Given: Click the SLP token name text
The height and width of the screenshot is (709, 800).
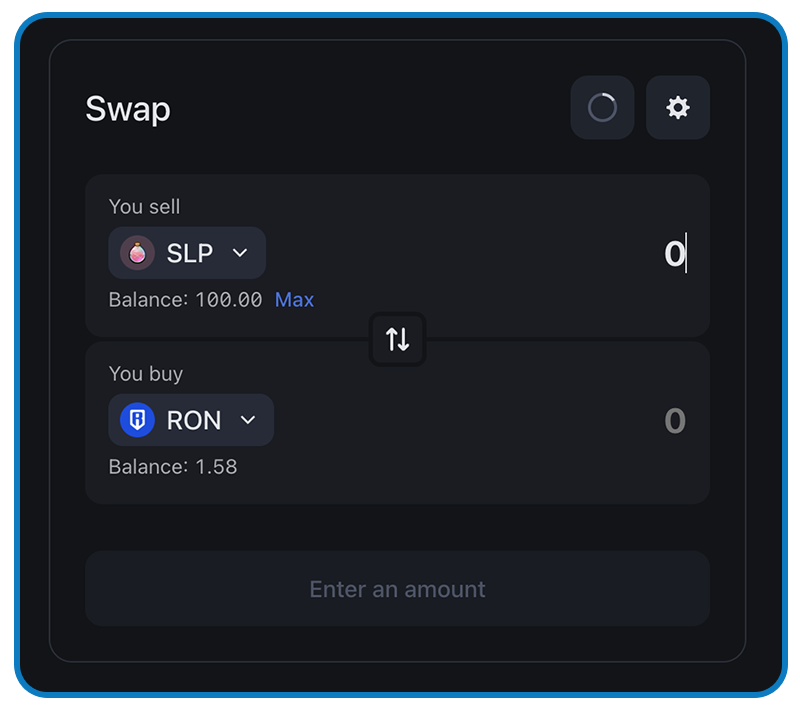Looking at the screenshot, I should coord(190,253).
